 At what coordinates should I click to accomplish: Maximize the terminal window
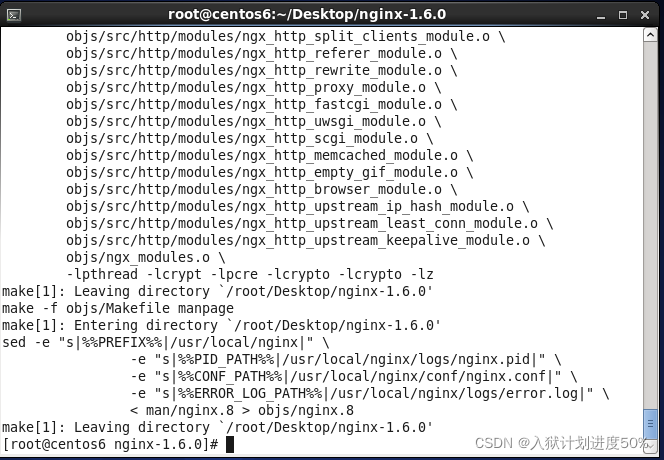pos(622,15)
